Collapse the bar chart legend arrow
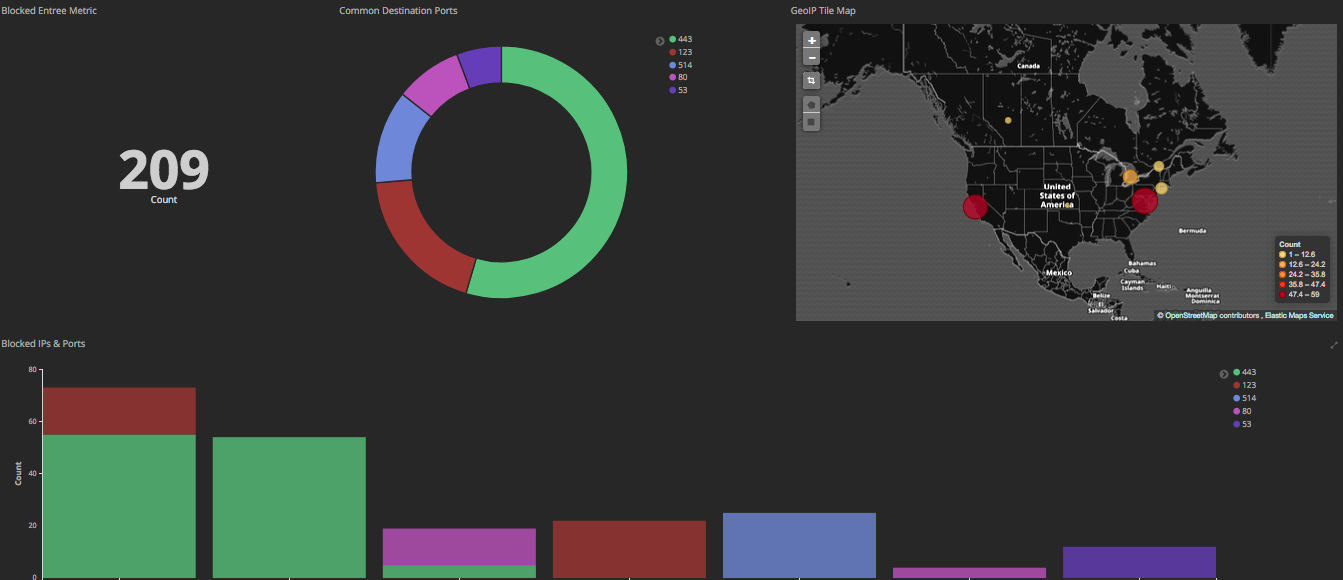 [x=1224, y=374]
